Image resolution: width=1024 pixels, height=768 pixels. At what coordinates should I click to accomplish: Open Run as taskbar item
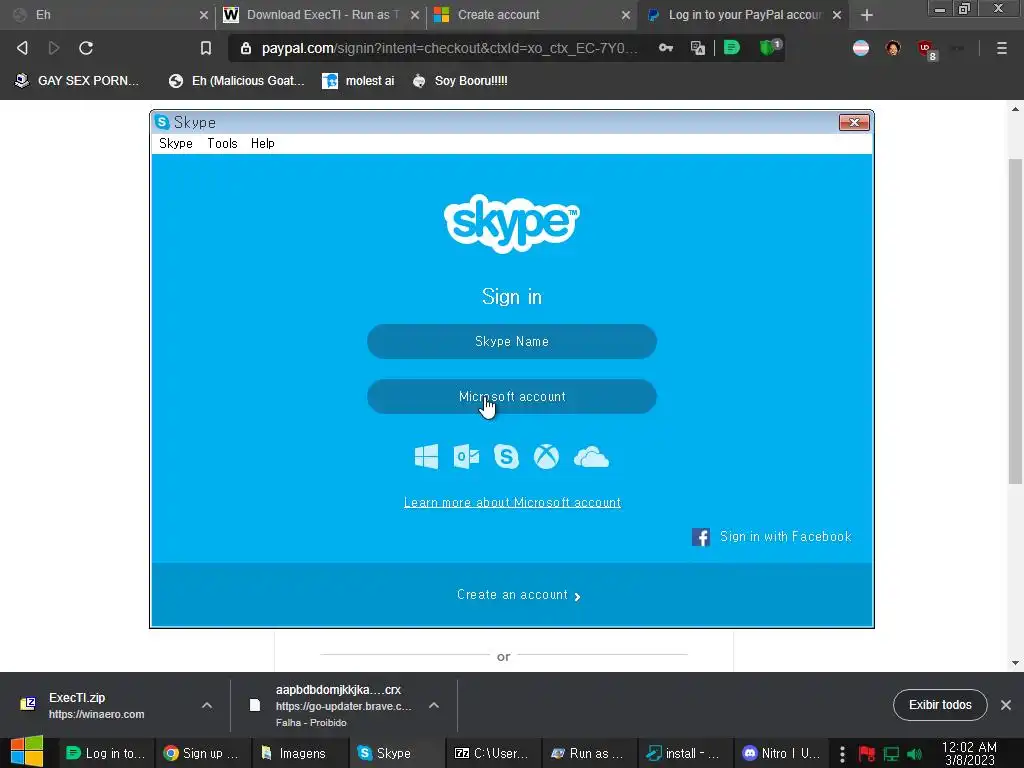pyautogui.click(x=589, y=753)
